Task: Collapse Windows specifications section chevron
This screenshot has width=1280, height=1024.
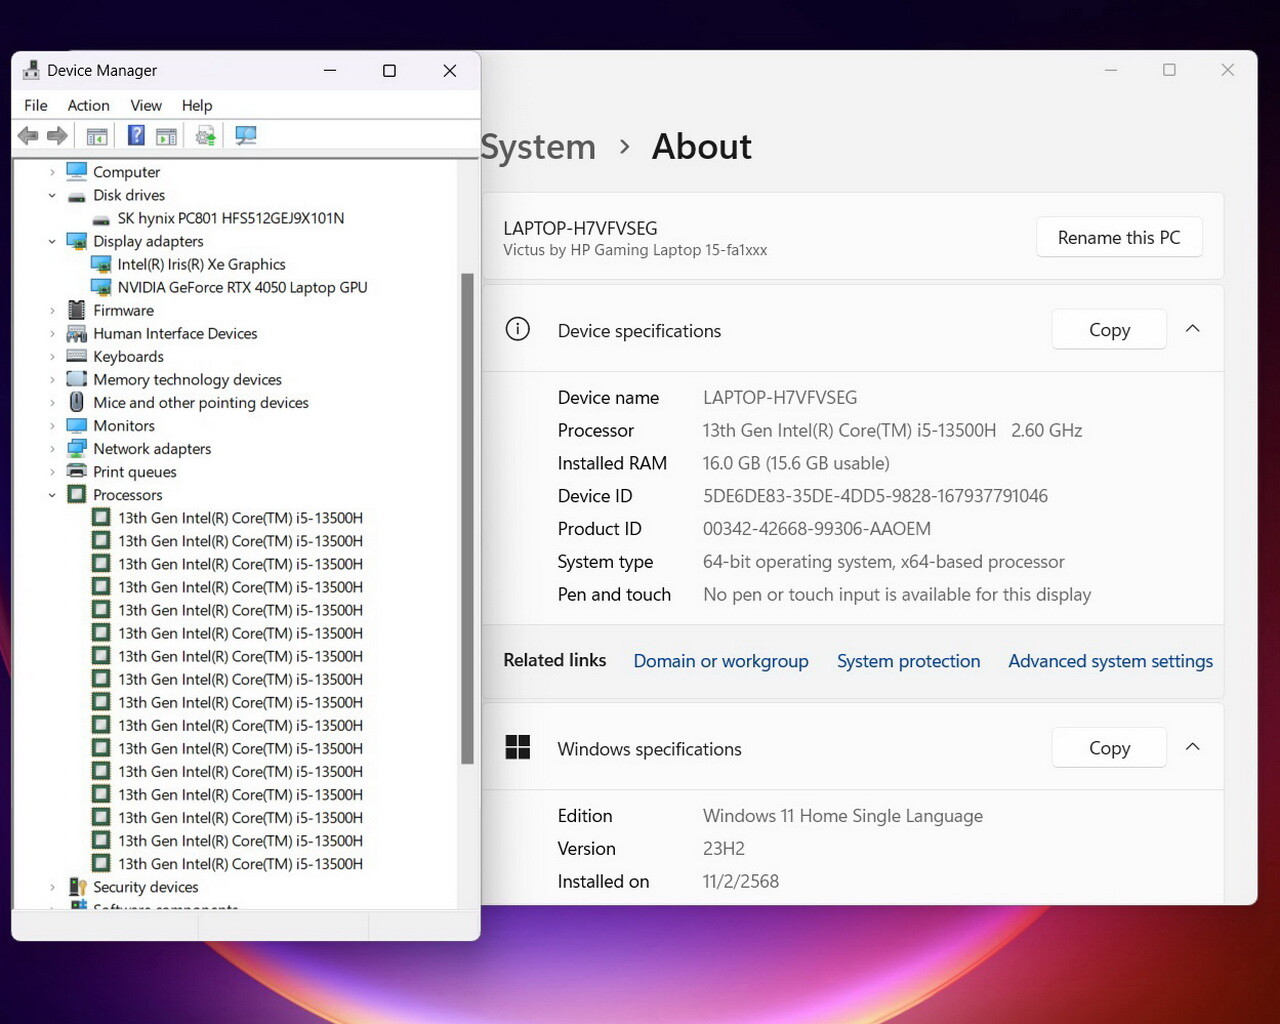Action: tap(1192, 747)
